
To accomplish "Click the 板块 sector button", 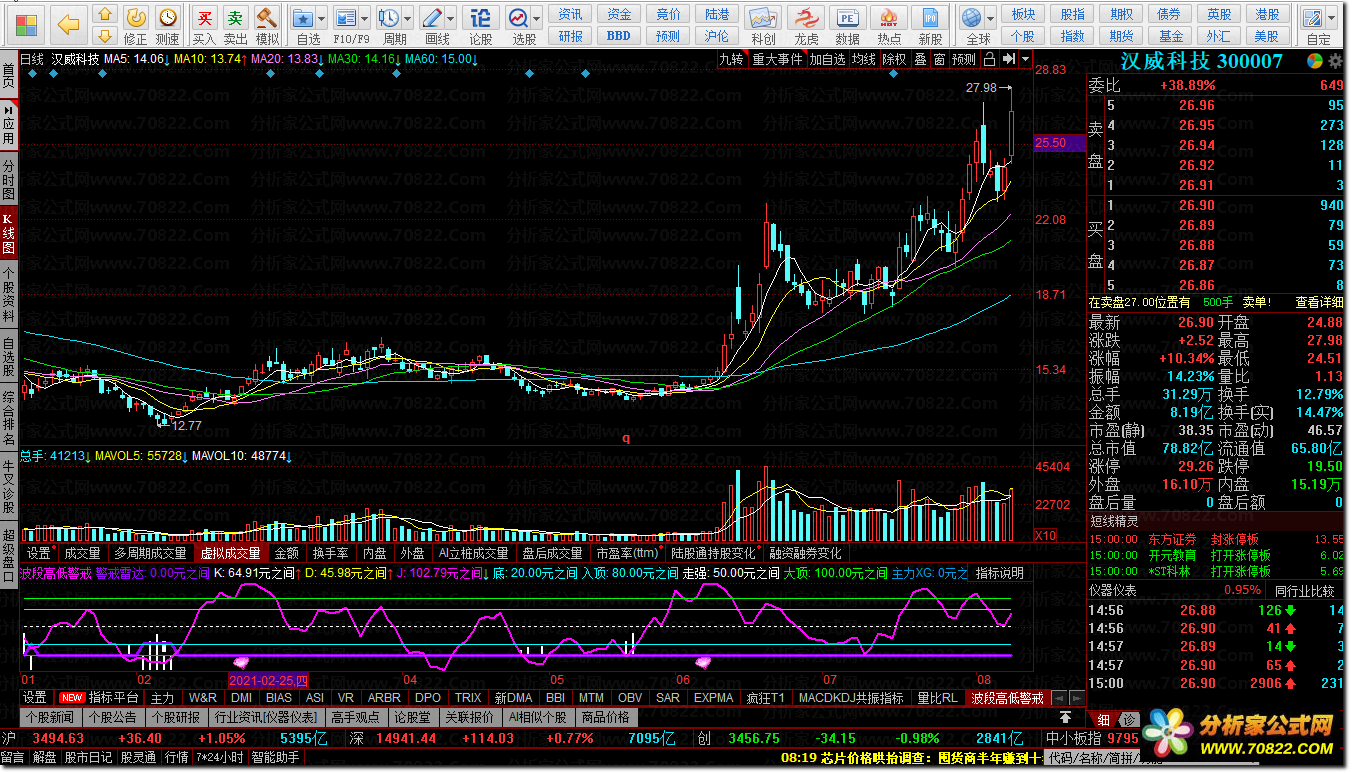I will 1023,14.
